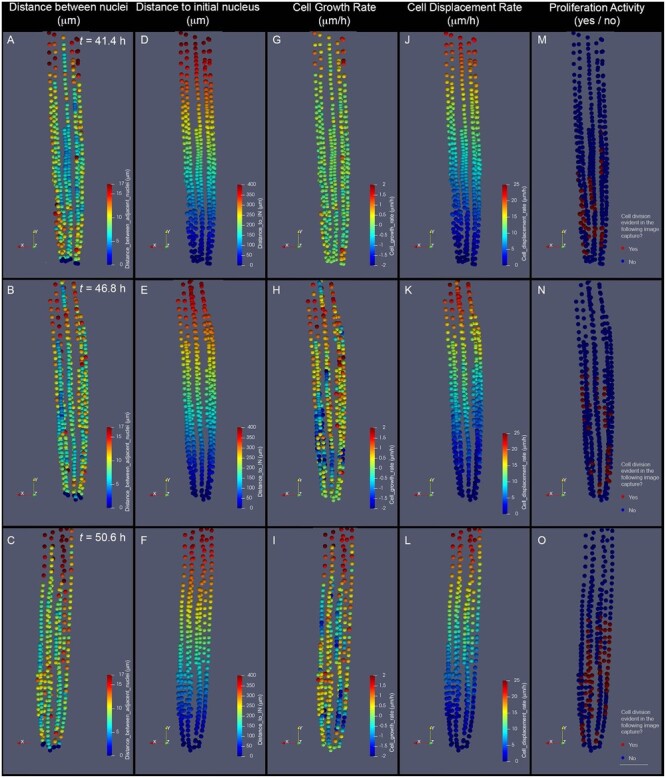This screenshot has width=666, height=778.
Task: Click the displacement color bar in panel L
Action: (x=505, y=720)
